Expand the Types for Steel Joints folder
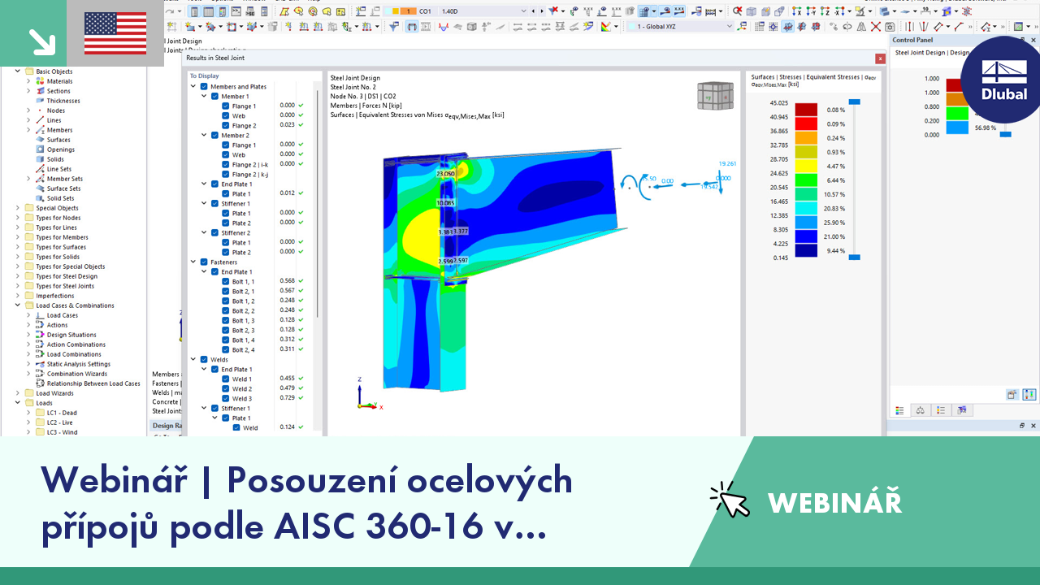This screenshot has height=585, width=1040. pyautogui.click(x=18, y=286)
